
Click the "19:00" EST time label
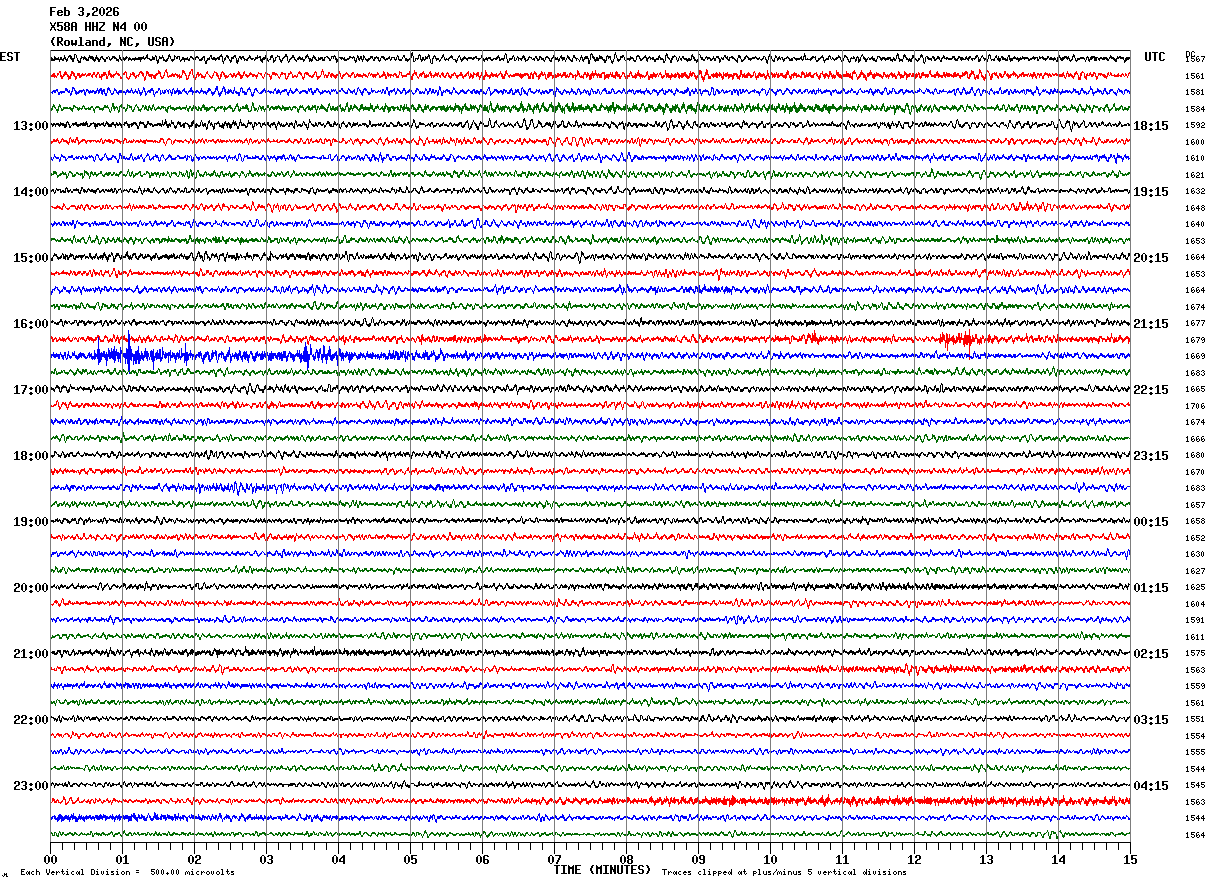coord(30,522)
